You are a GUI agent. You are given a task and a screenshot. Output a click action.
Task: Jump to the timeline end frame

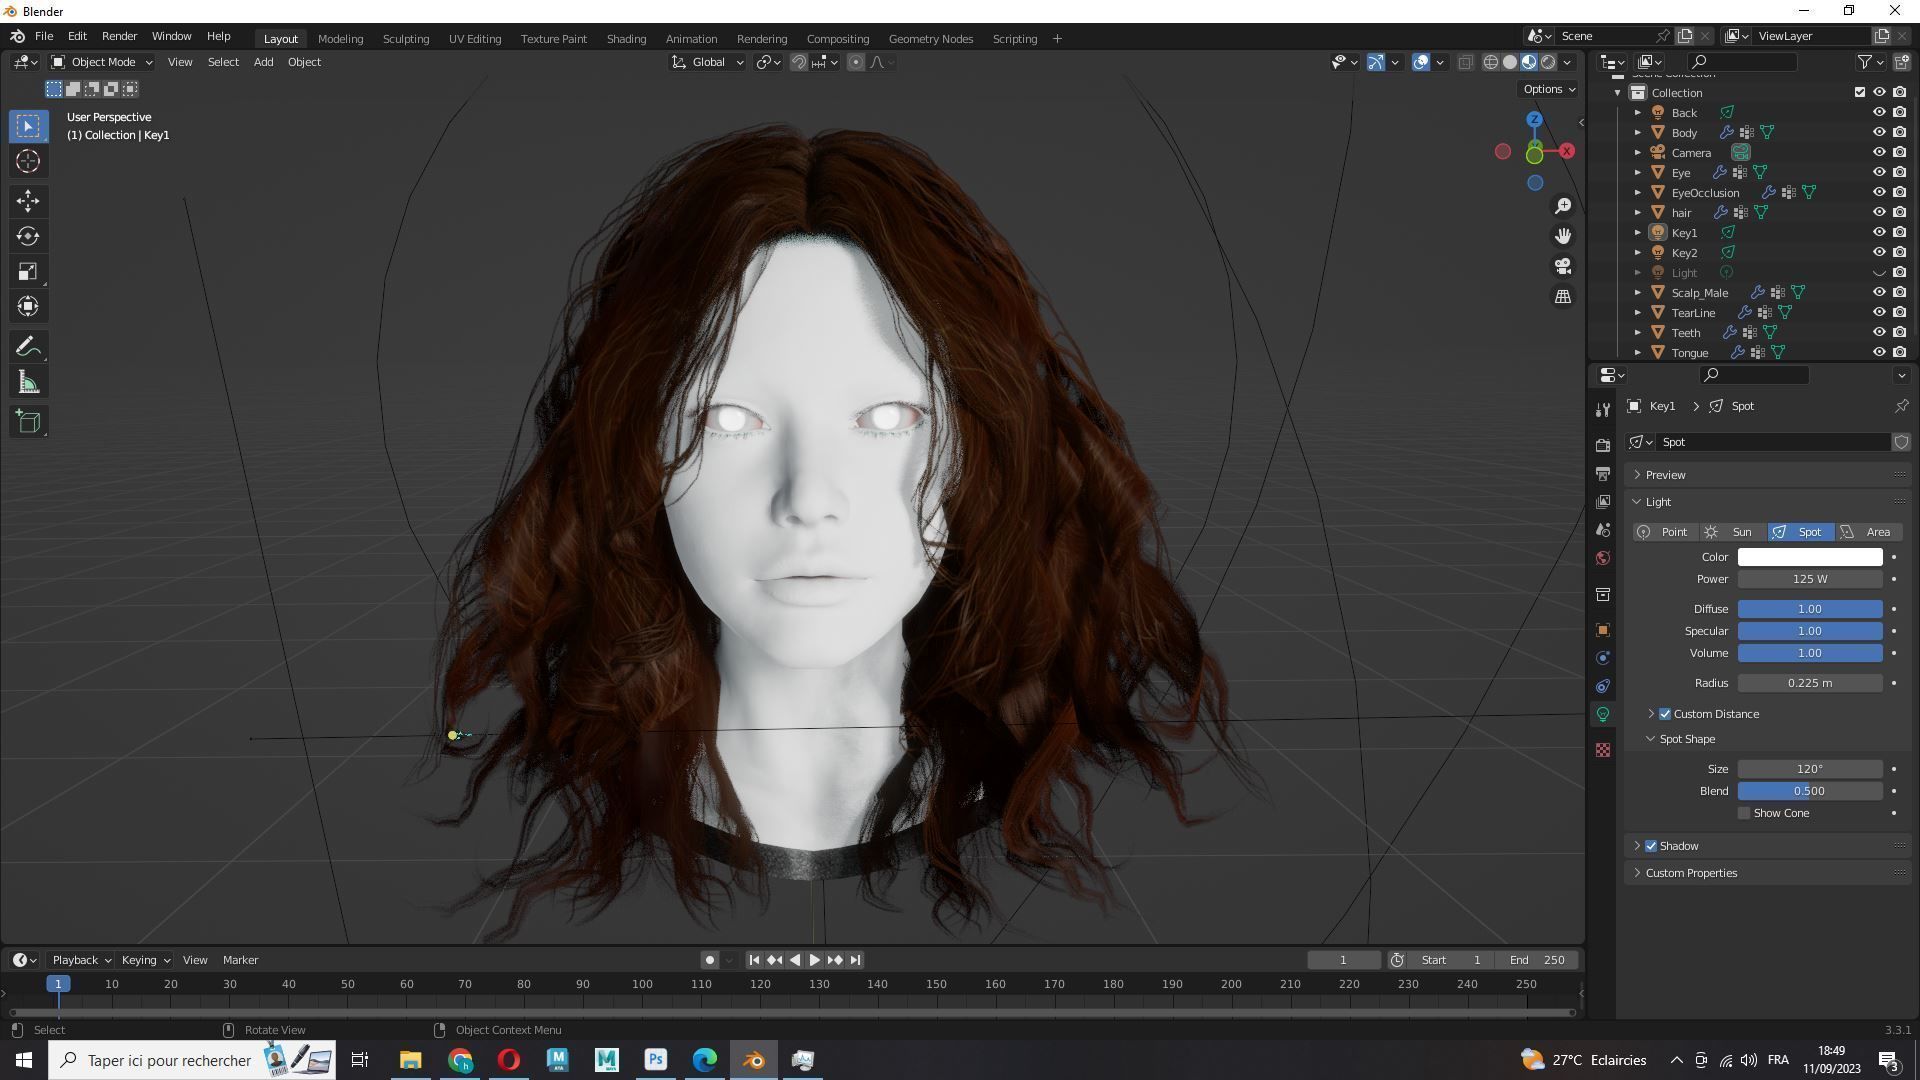tap(856, 960)
